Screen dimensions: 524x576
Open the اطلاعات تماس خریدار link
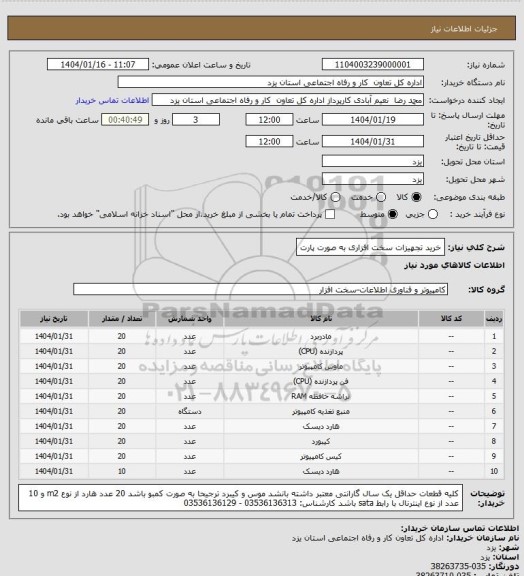pos(112,100)
